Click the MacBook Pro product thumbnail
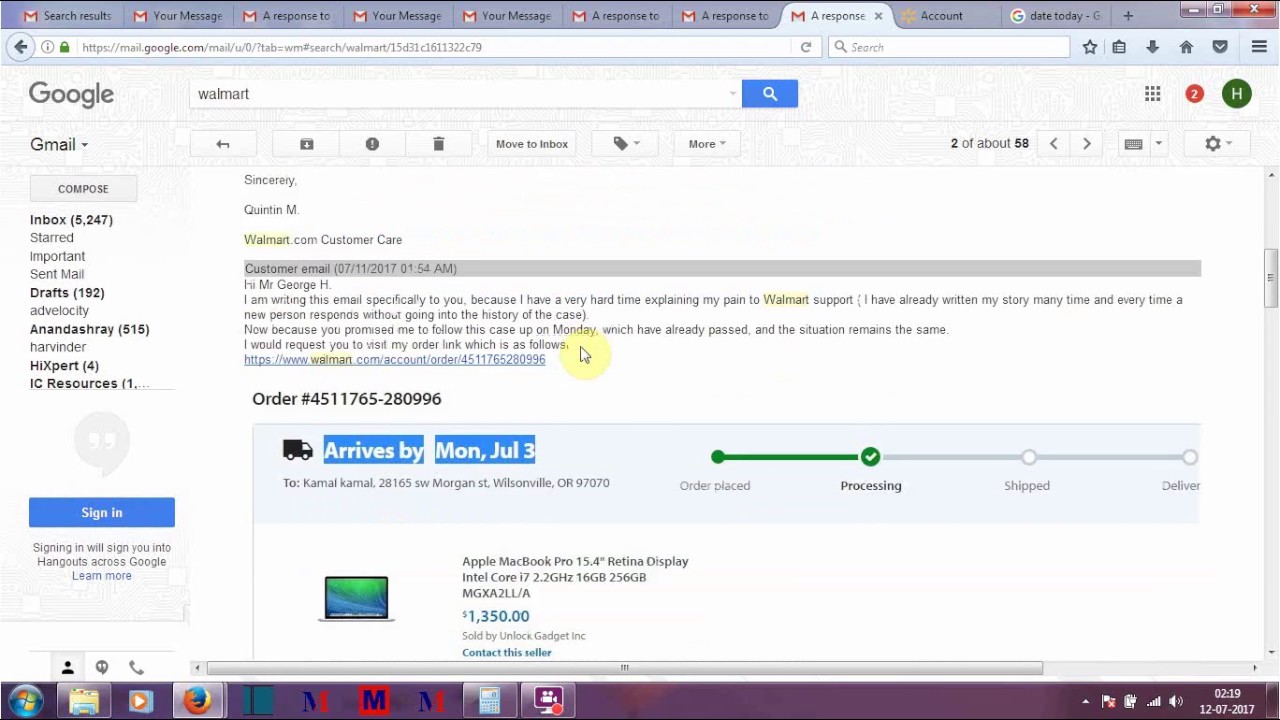This screenshot has width=1280, height=720. (x=356, y=599)
